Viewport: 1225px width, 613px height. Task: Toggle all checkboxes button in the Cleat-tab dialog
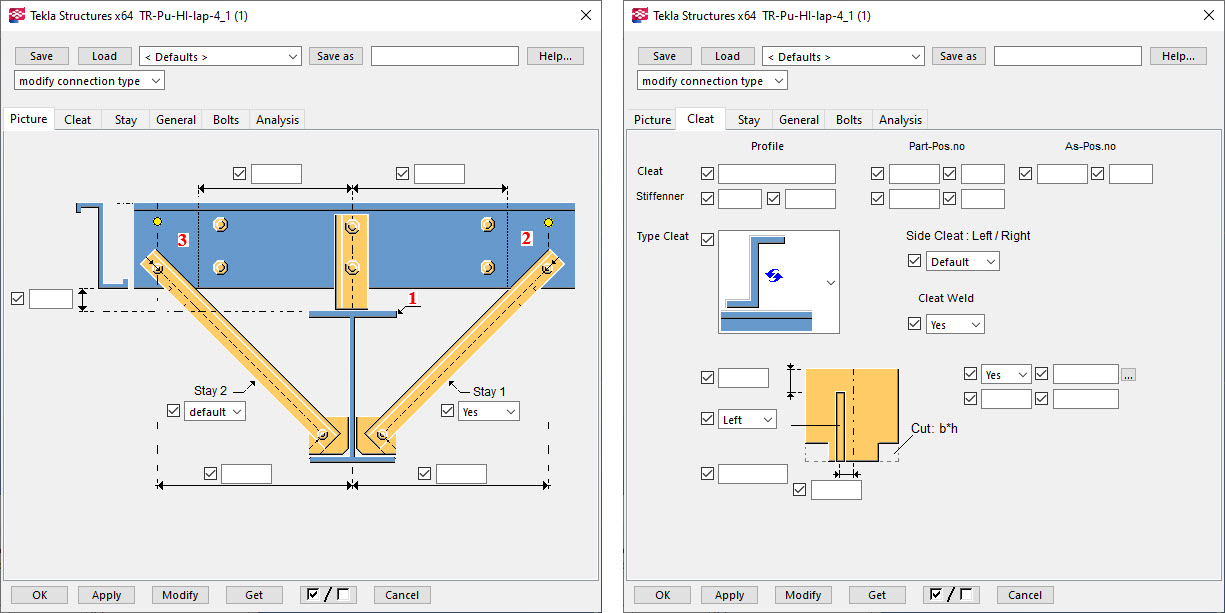click(x=951, y=595)
